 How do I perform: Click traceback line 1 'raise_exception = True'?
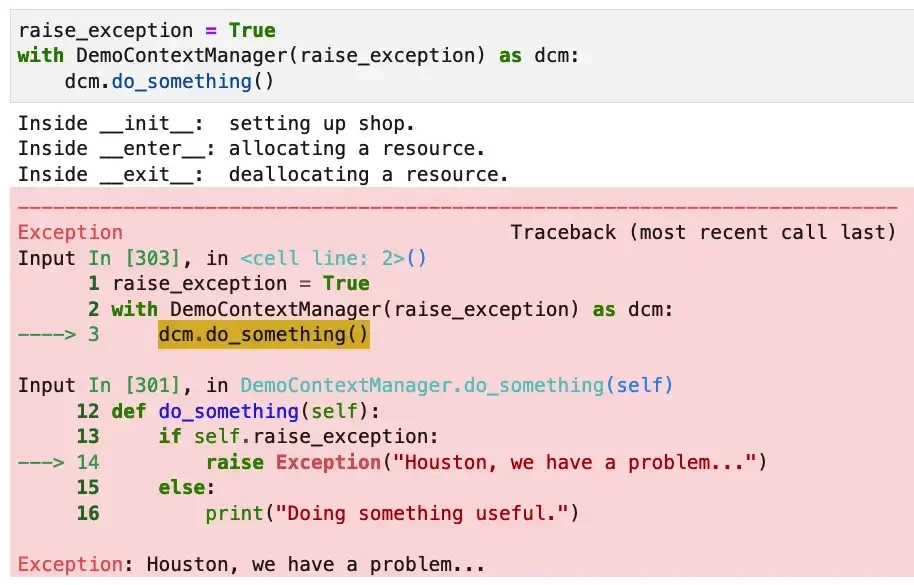pos(241,284)
